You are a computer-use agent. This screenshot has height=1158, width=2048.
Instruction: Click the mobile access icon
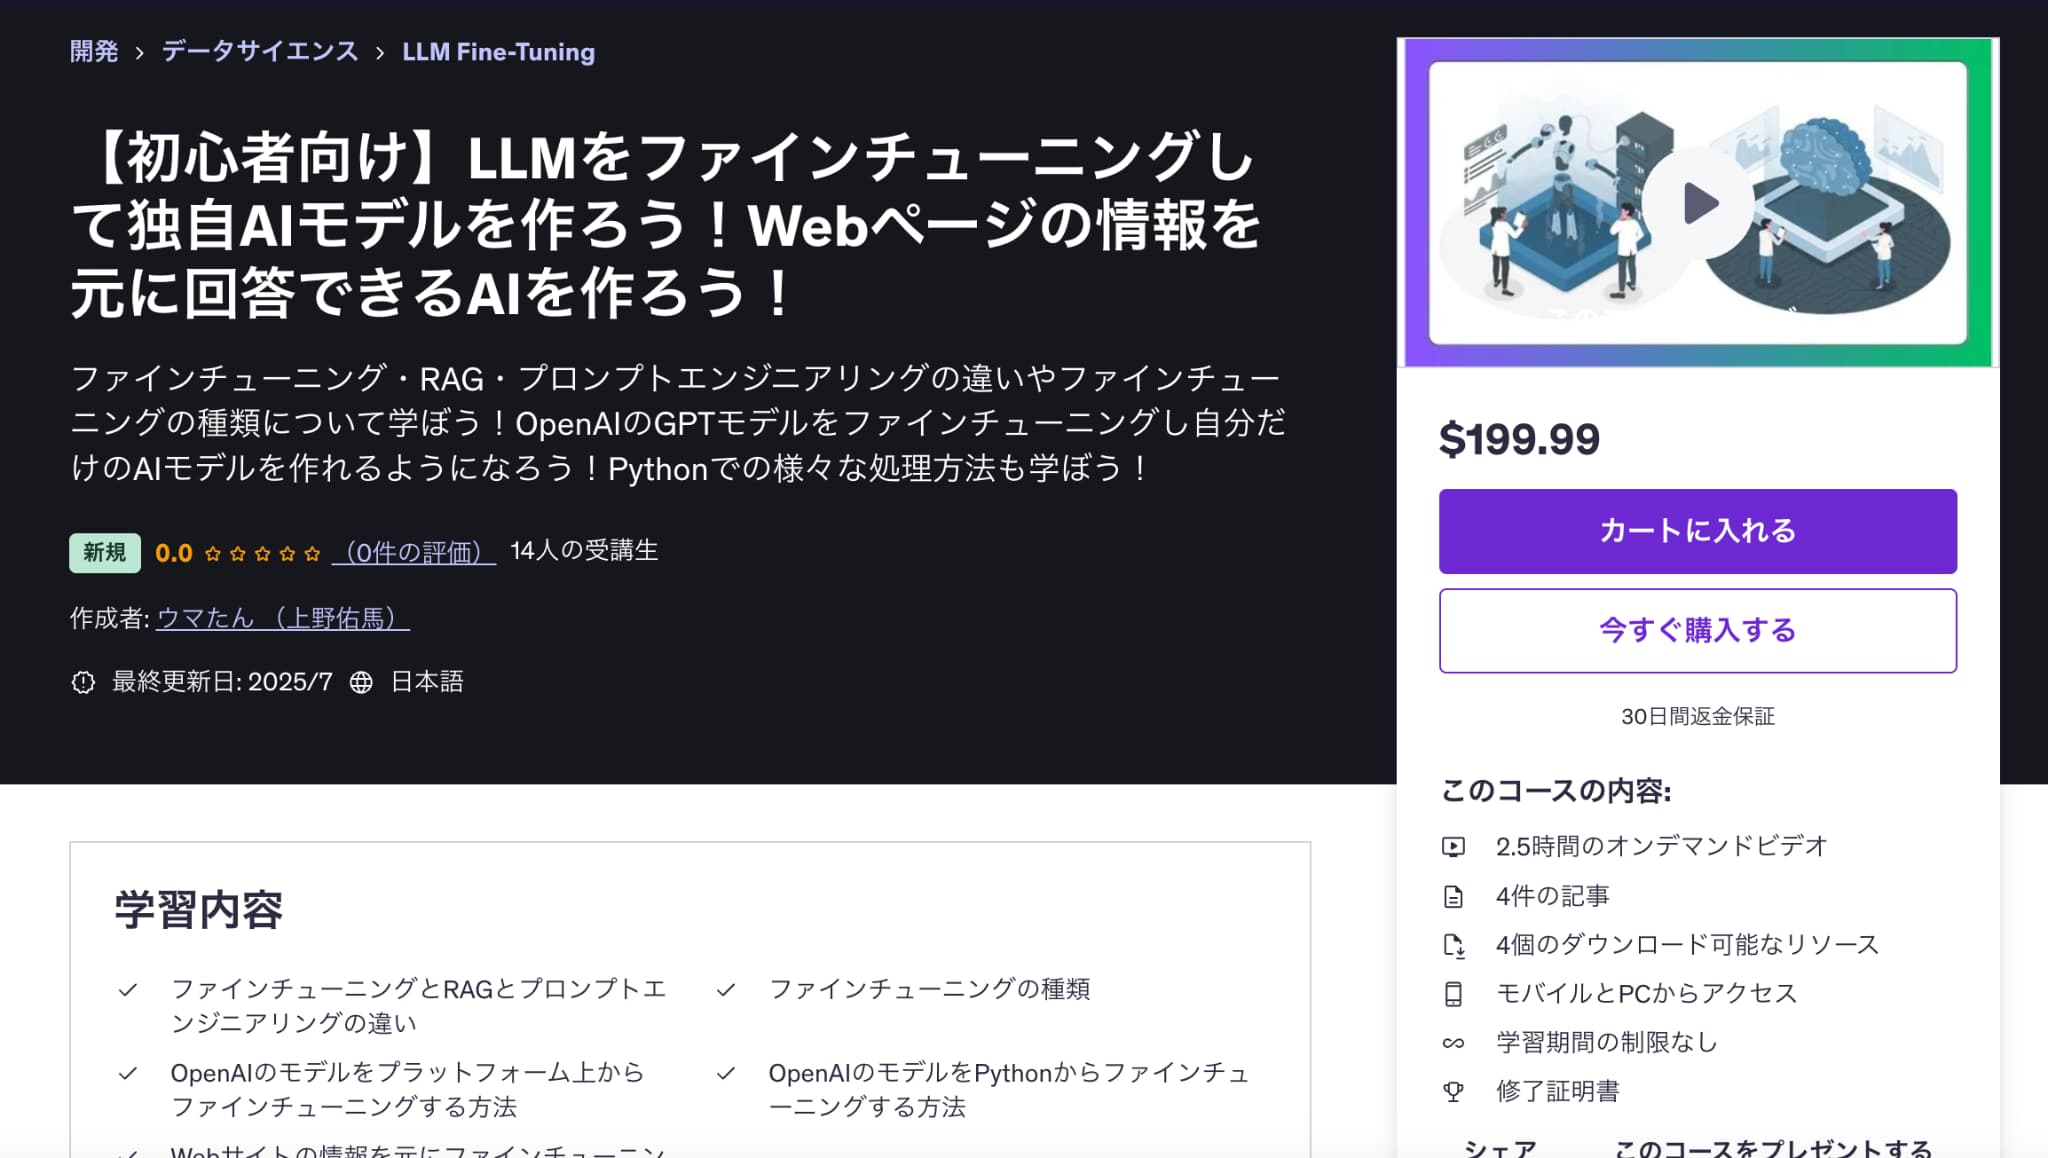[x=1453, y=994]
